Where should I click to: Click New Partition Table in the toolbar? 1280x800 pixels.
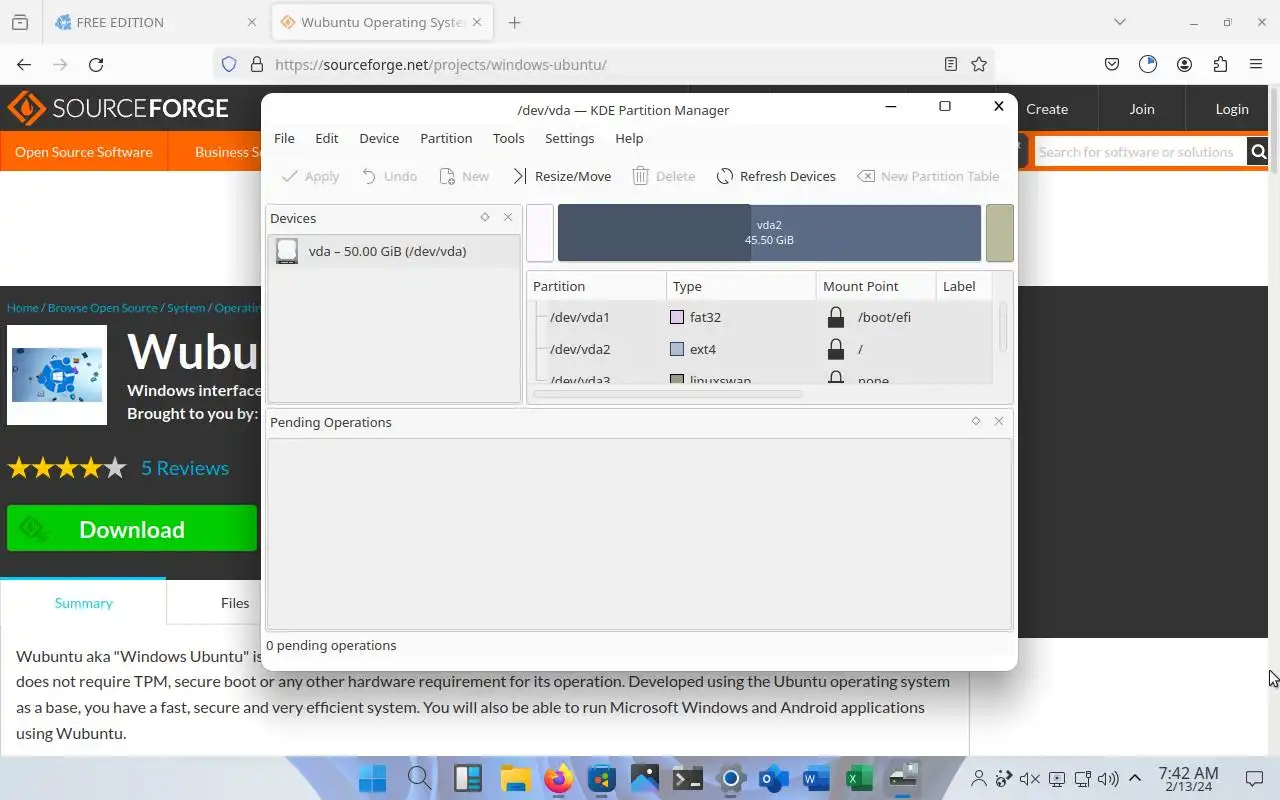click(928, 176)
